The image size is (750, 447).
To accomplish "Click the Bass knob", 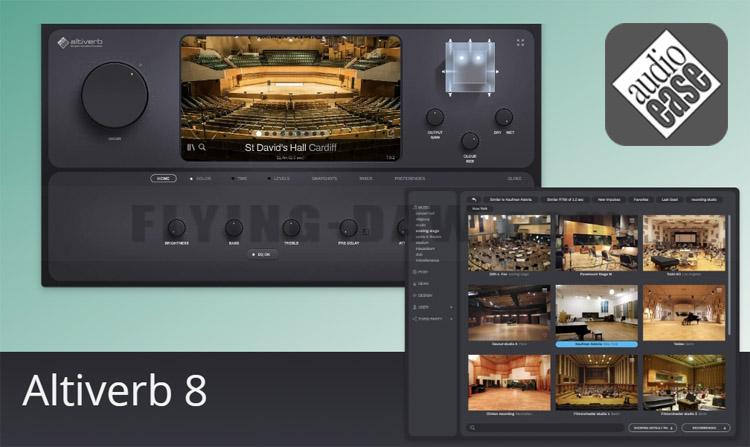I will click(x=234, y=228).
